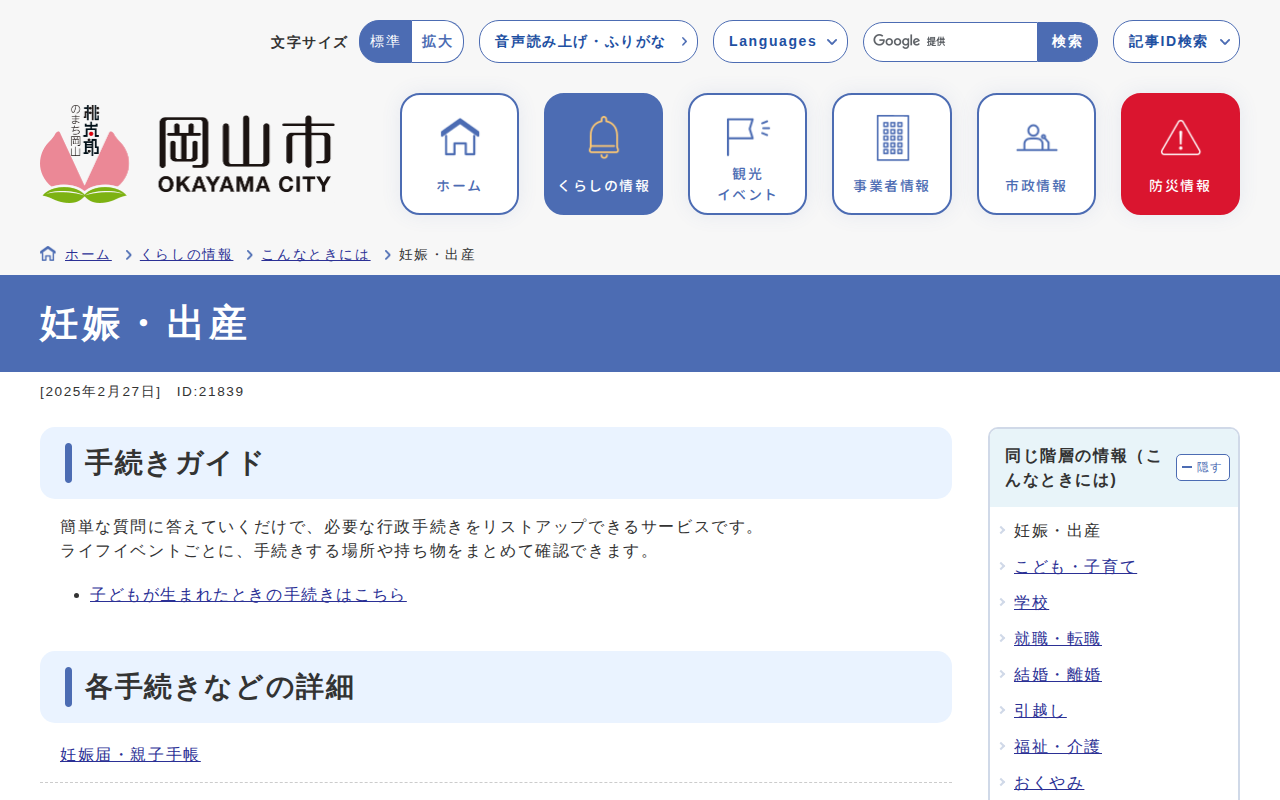Hide the 同じ階層の情報 sidebar panel

coord(1202,467)
